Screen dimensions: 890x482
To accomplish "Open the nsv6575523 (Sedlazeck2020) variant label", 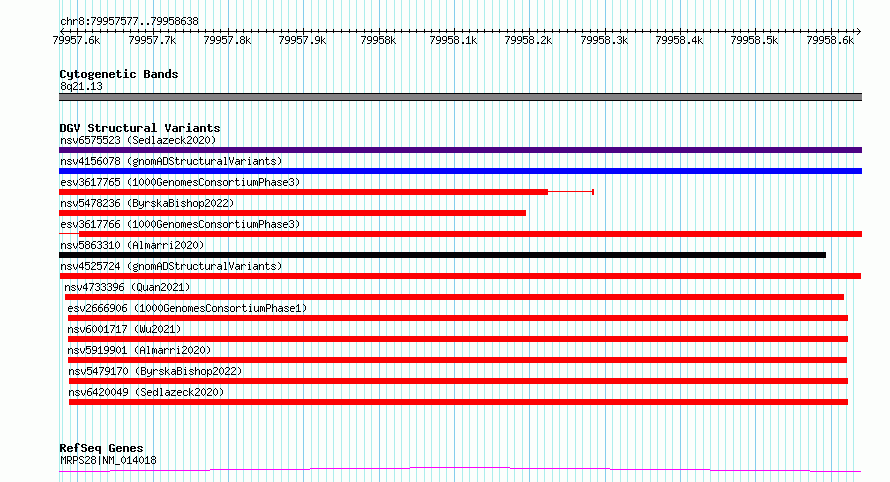I will coord(138,140).
